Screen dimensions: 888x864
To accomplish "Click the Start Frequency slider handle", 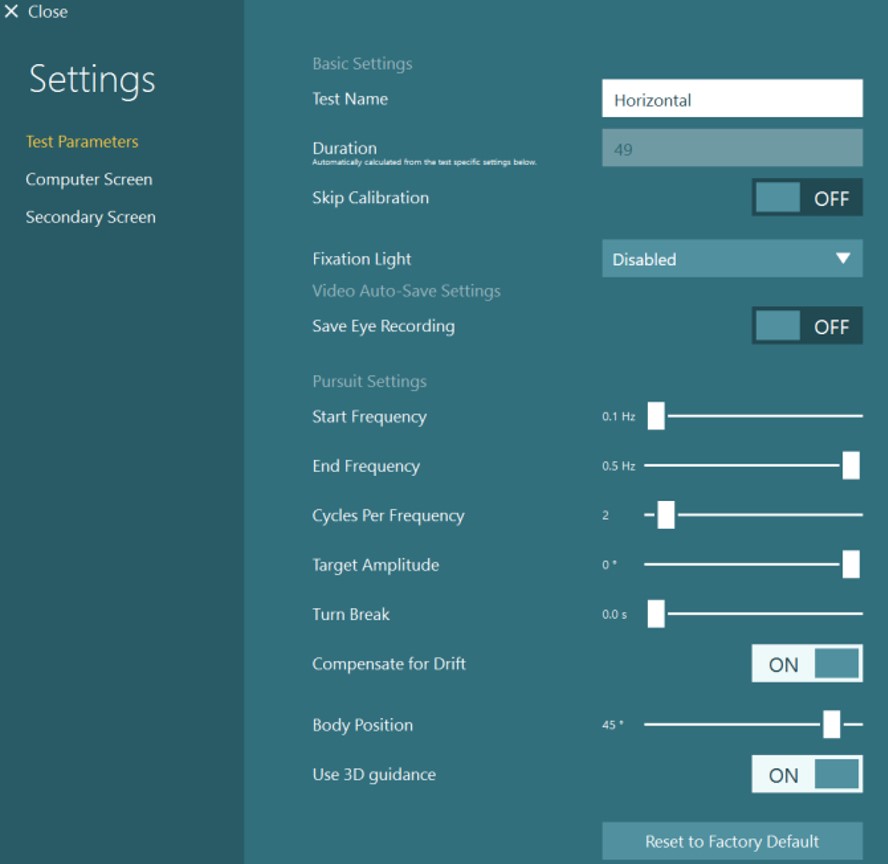I will pos(656,416).
